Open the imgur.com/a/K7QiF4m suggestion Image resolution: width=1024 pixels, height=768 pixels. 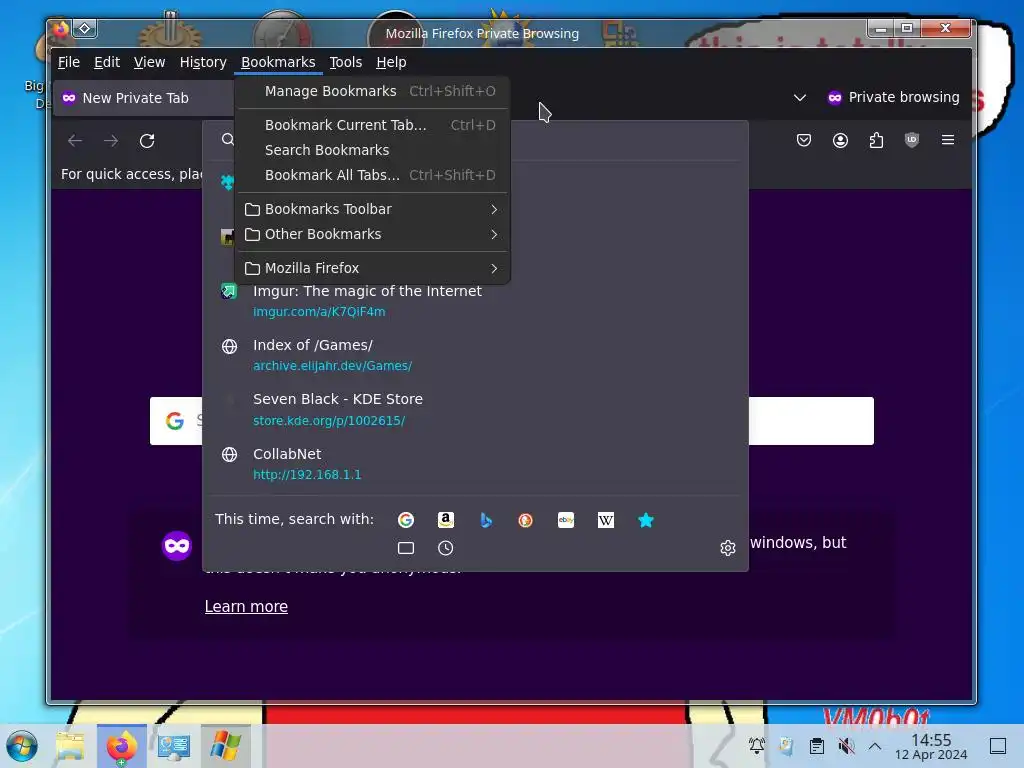(x=475, y=300)
